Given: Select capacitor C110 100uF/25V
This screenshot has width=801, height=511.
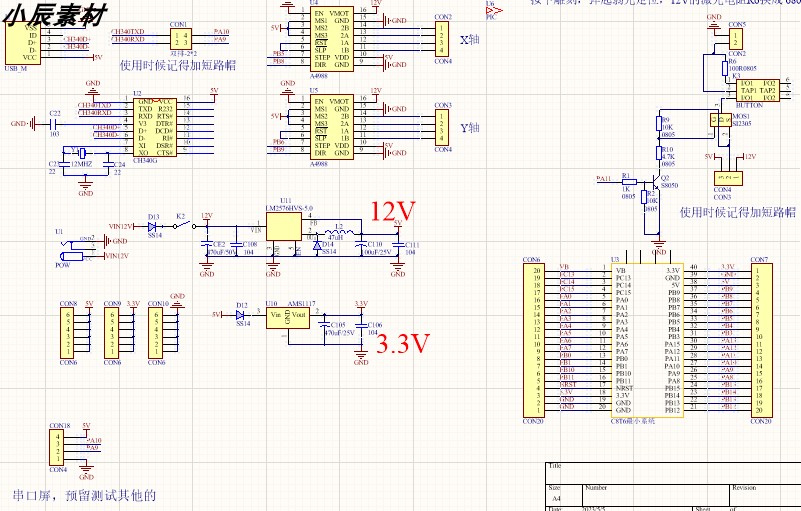Looking at the screenshot, I should pos(361,245).
